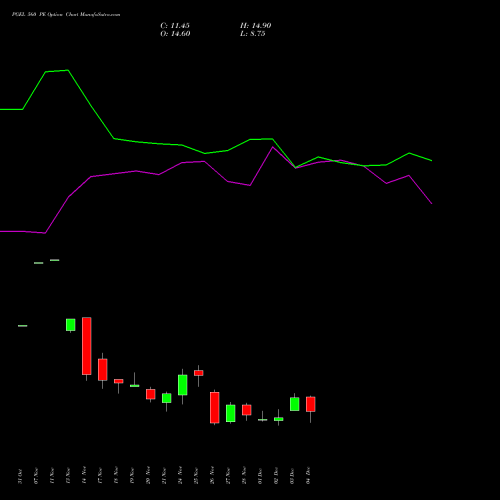This screenshot has height=500, width=500.
Task: Click the close value C: 11.45
Action: 175,26
